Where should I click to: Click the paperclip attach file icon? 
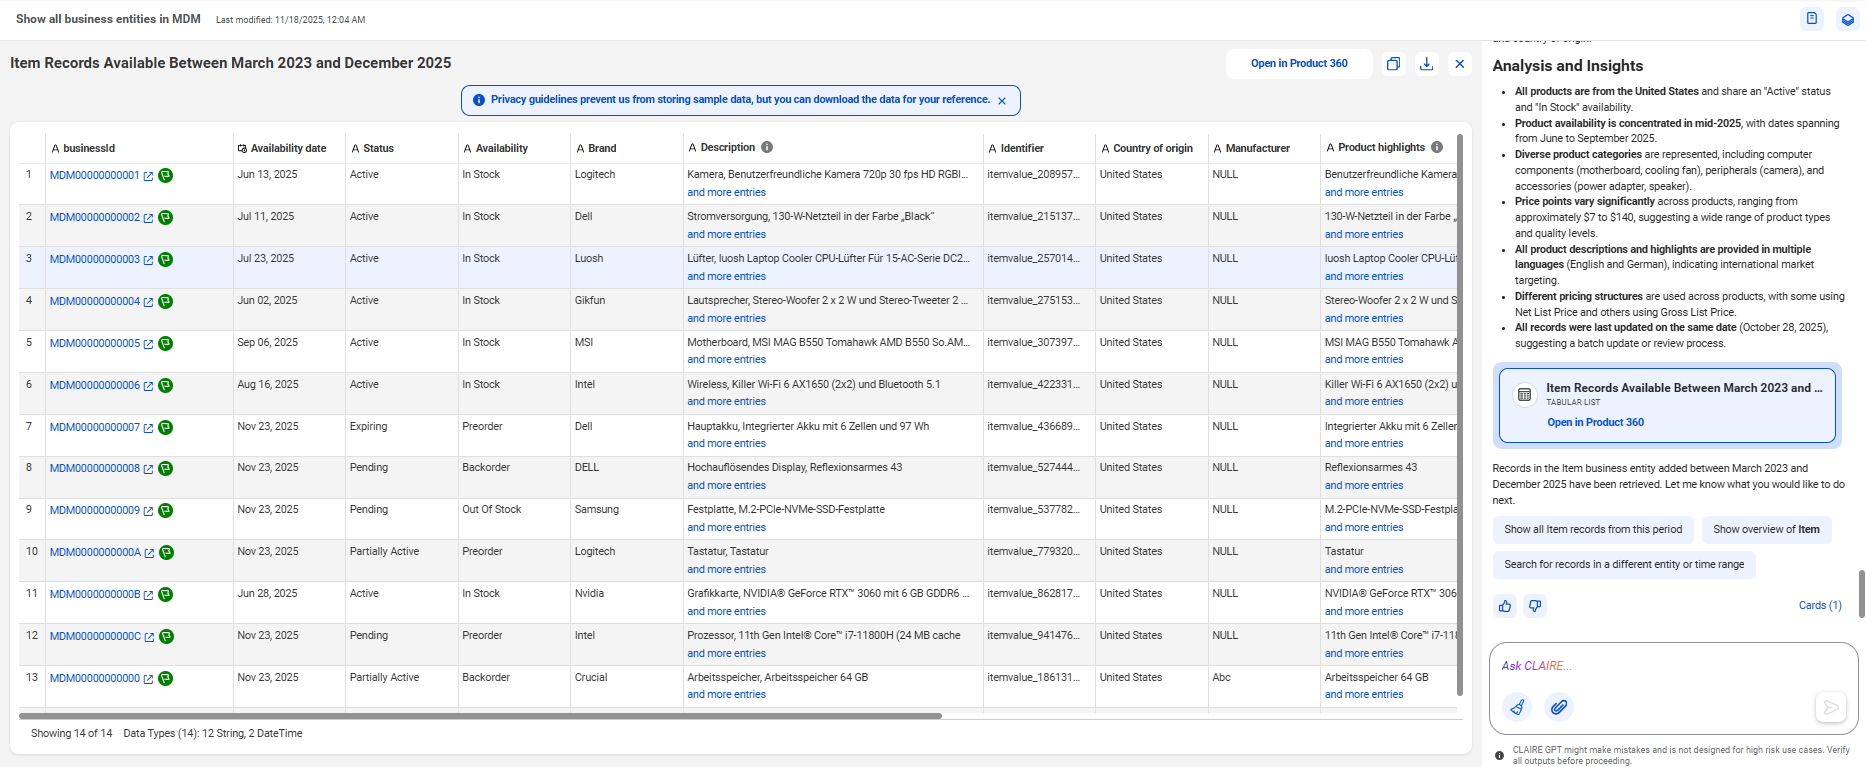(1559, 707)
